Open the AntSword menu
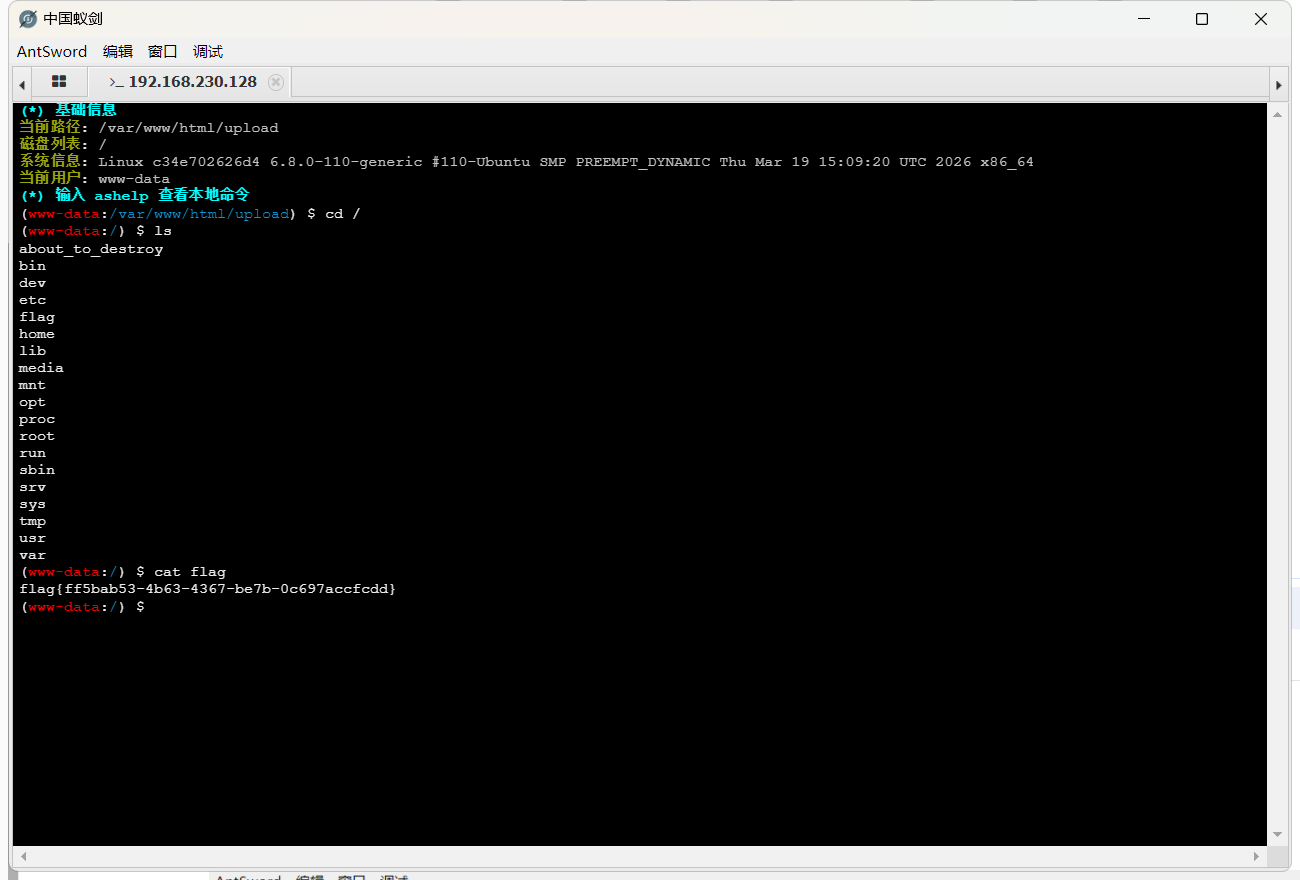The width and height of the screenshot is (1300, 880). point(52,51)
